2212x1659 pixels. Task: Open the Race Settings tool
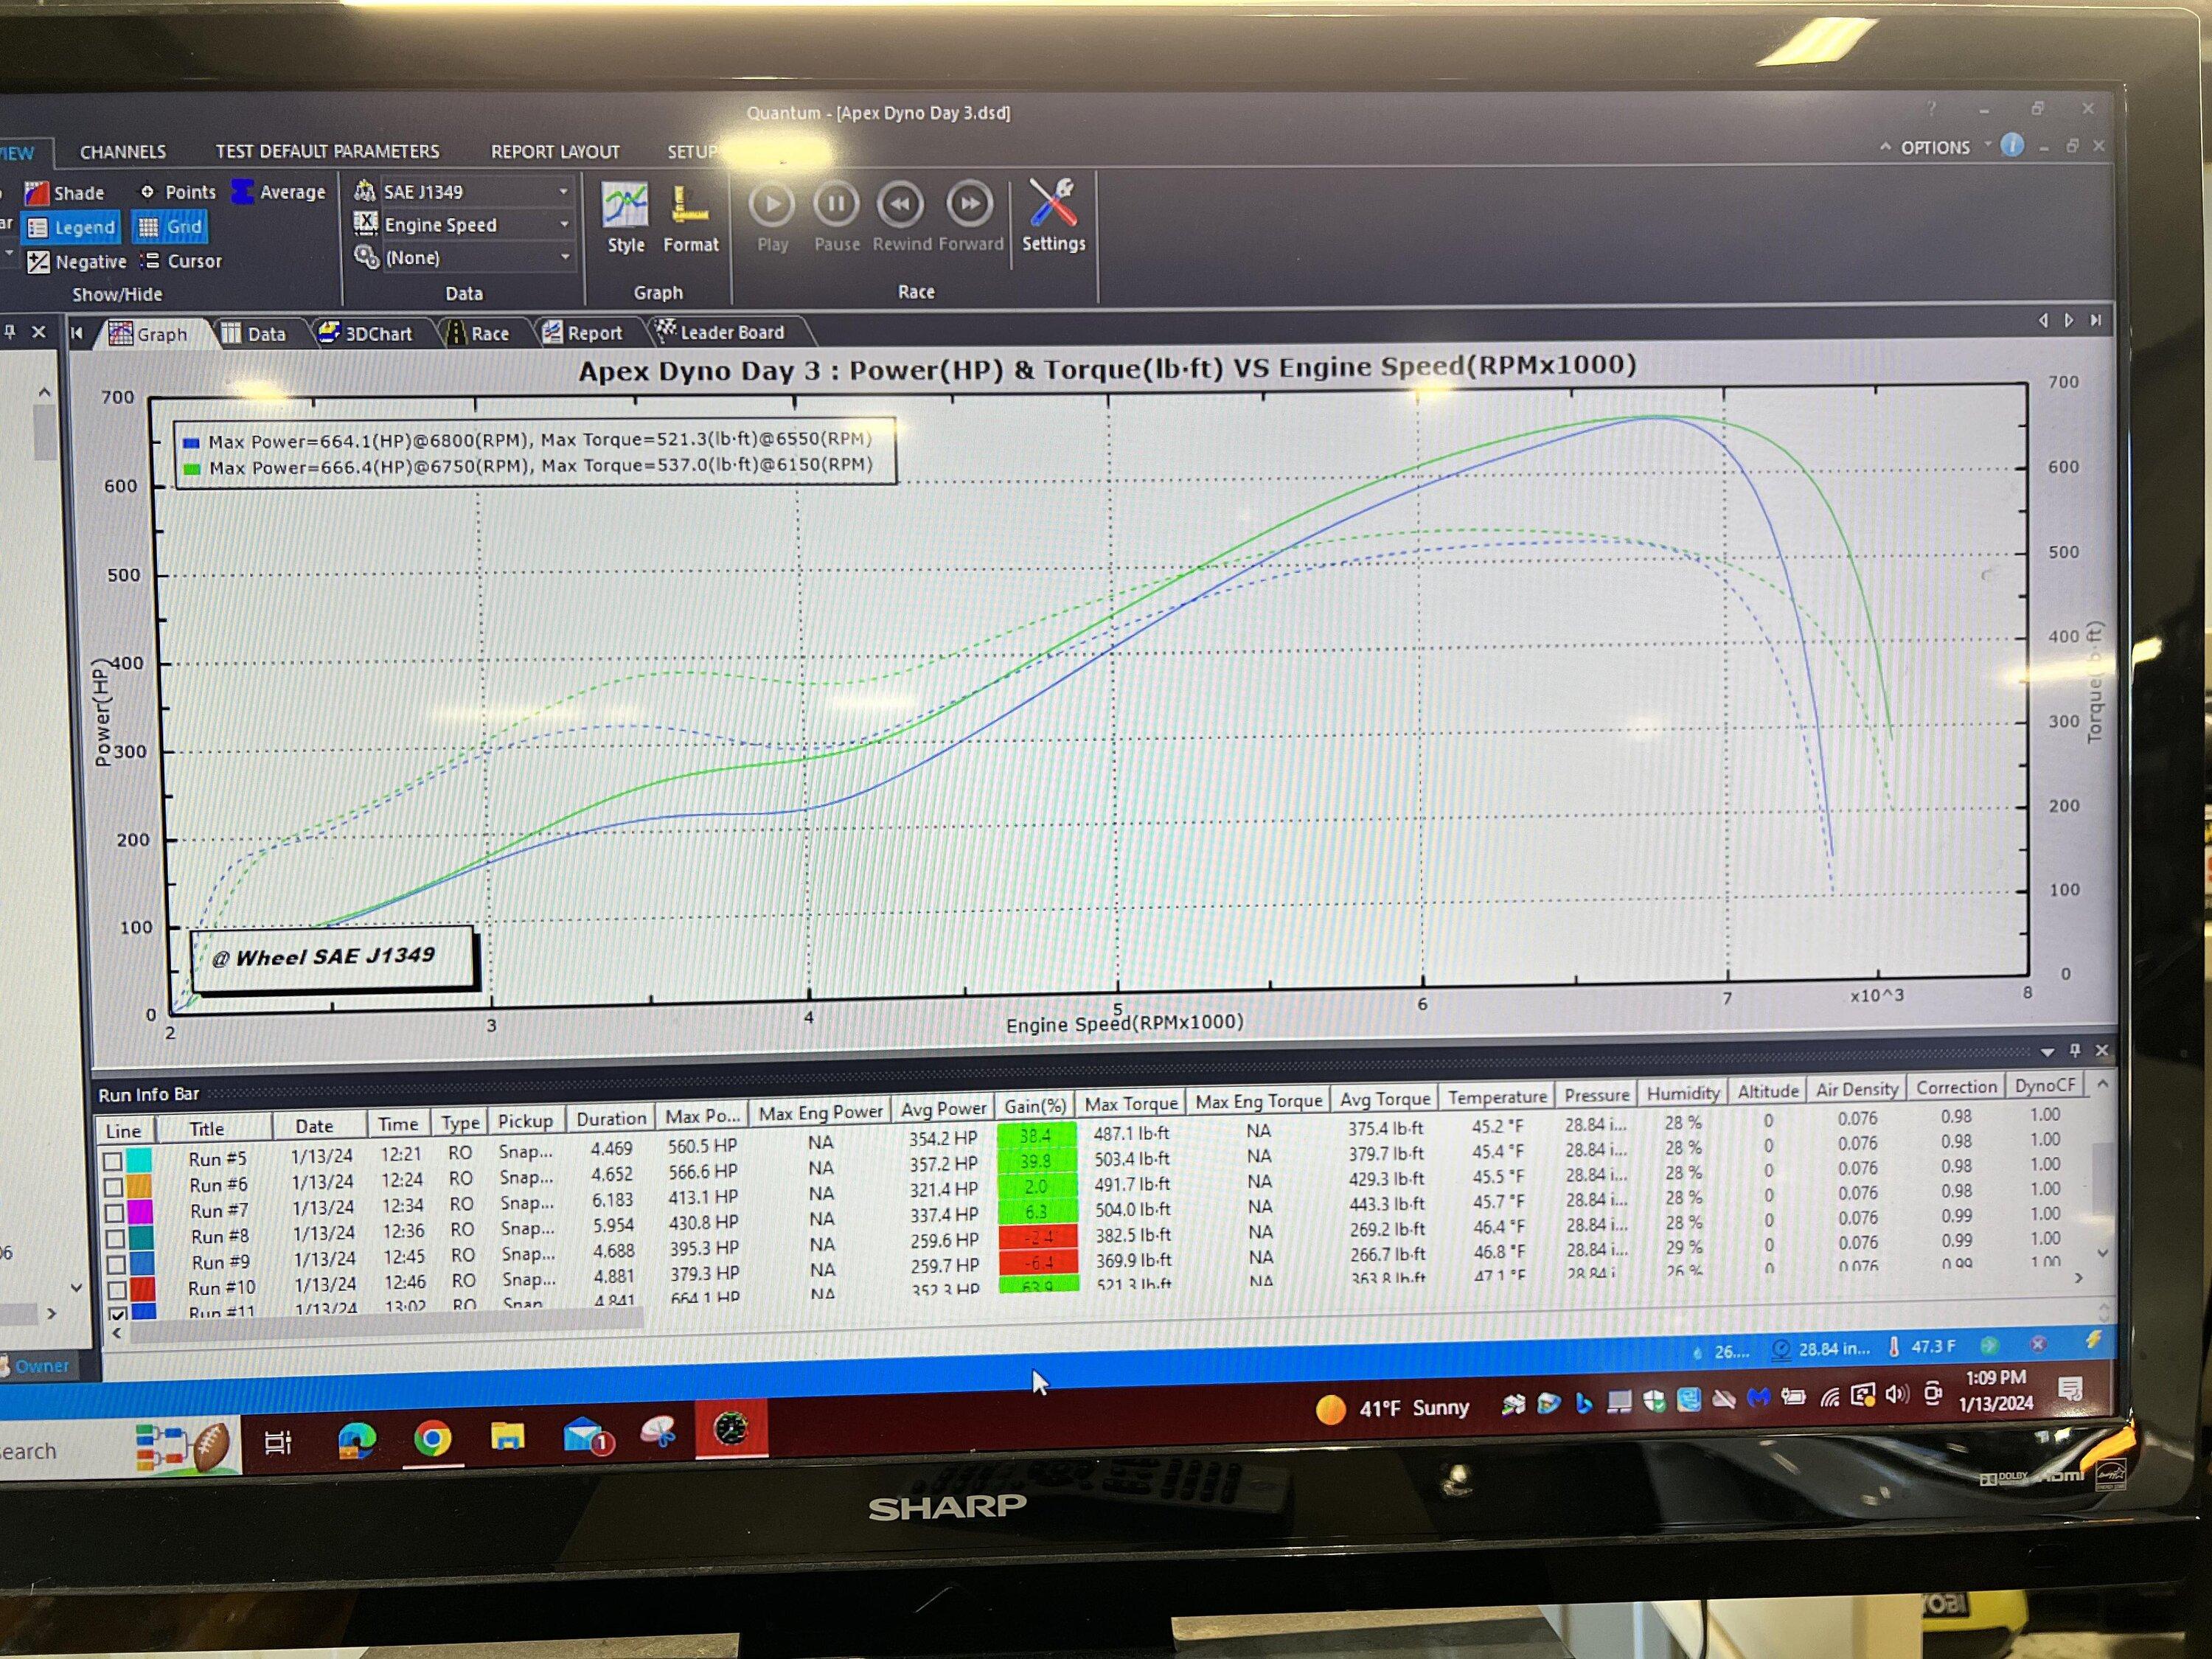[1053, 216]
